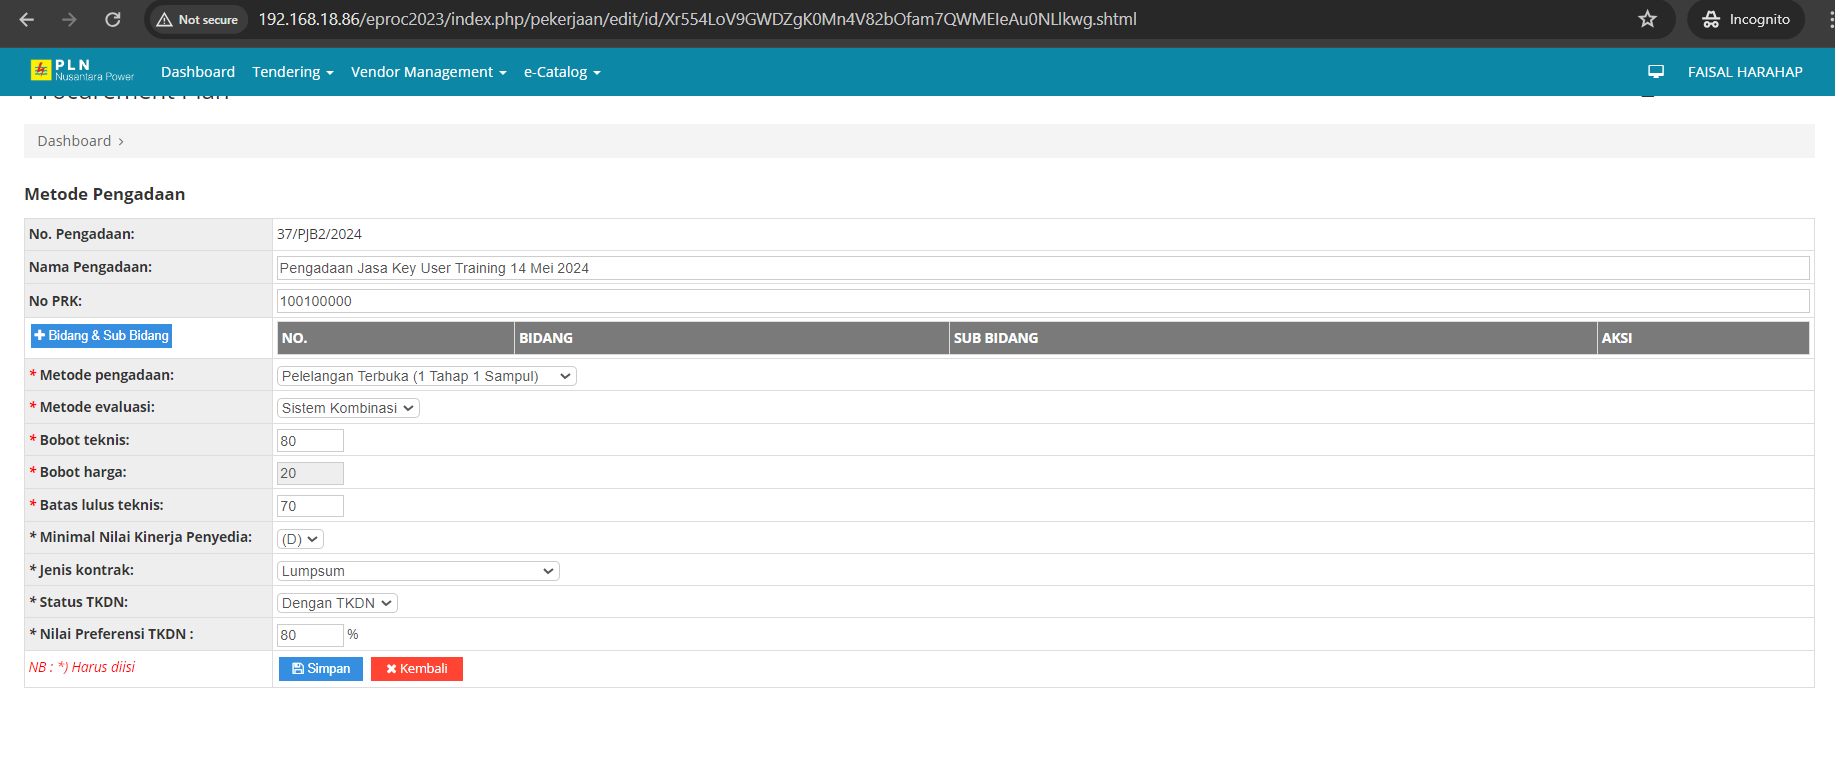1835x783 pixels.
Task: Add Bidang & Sub Bidang
Action: [101, 336]
